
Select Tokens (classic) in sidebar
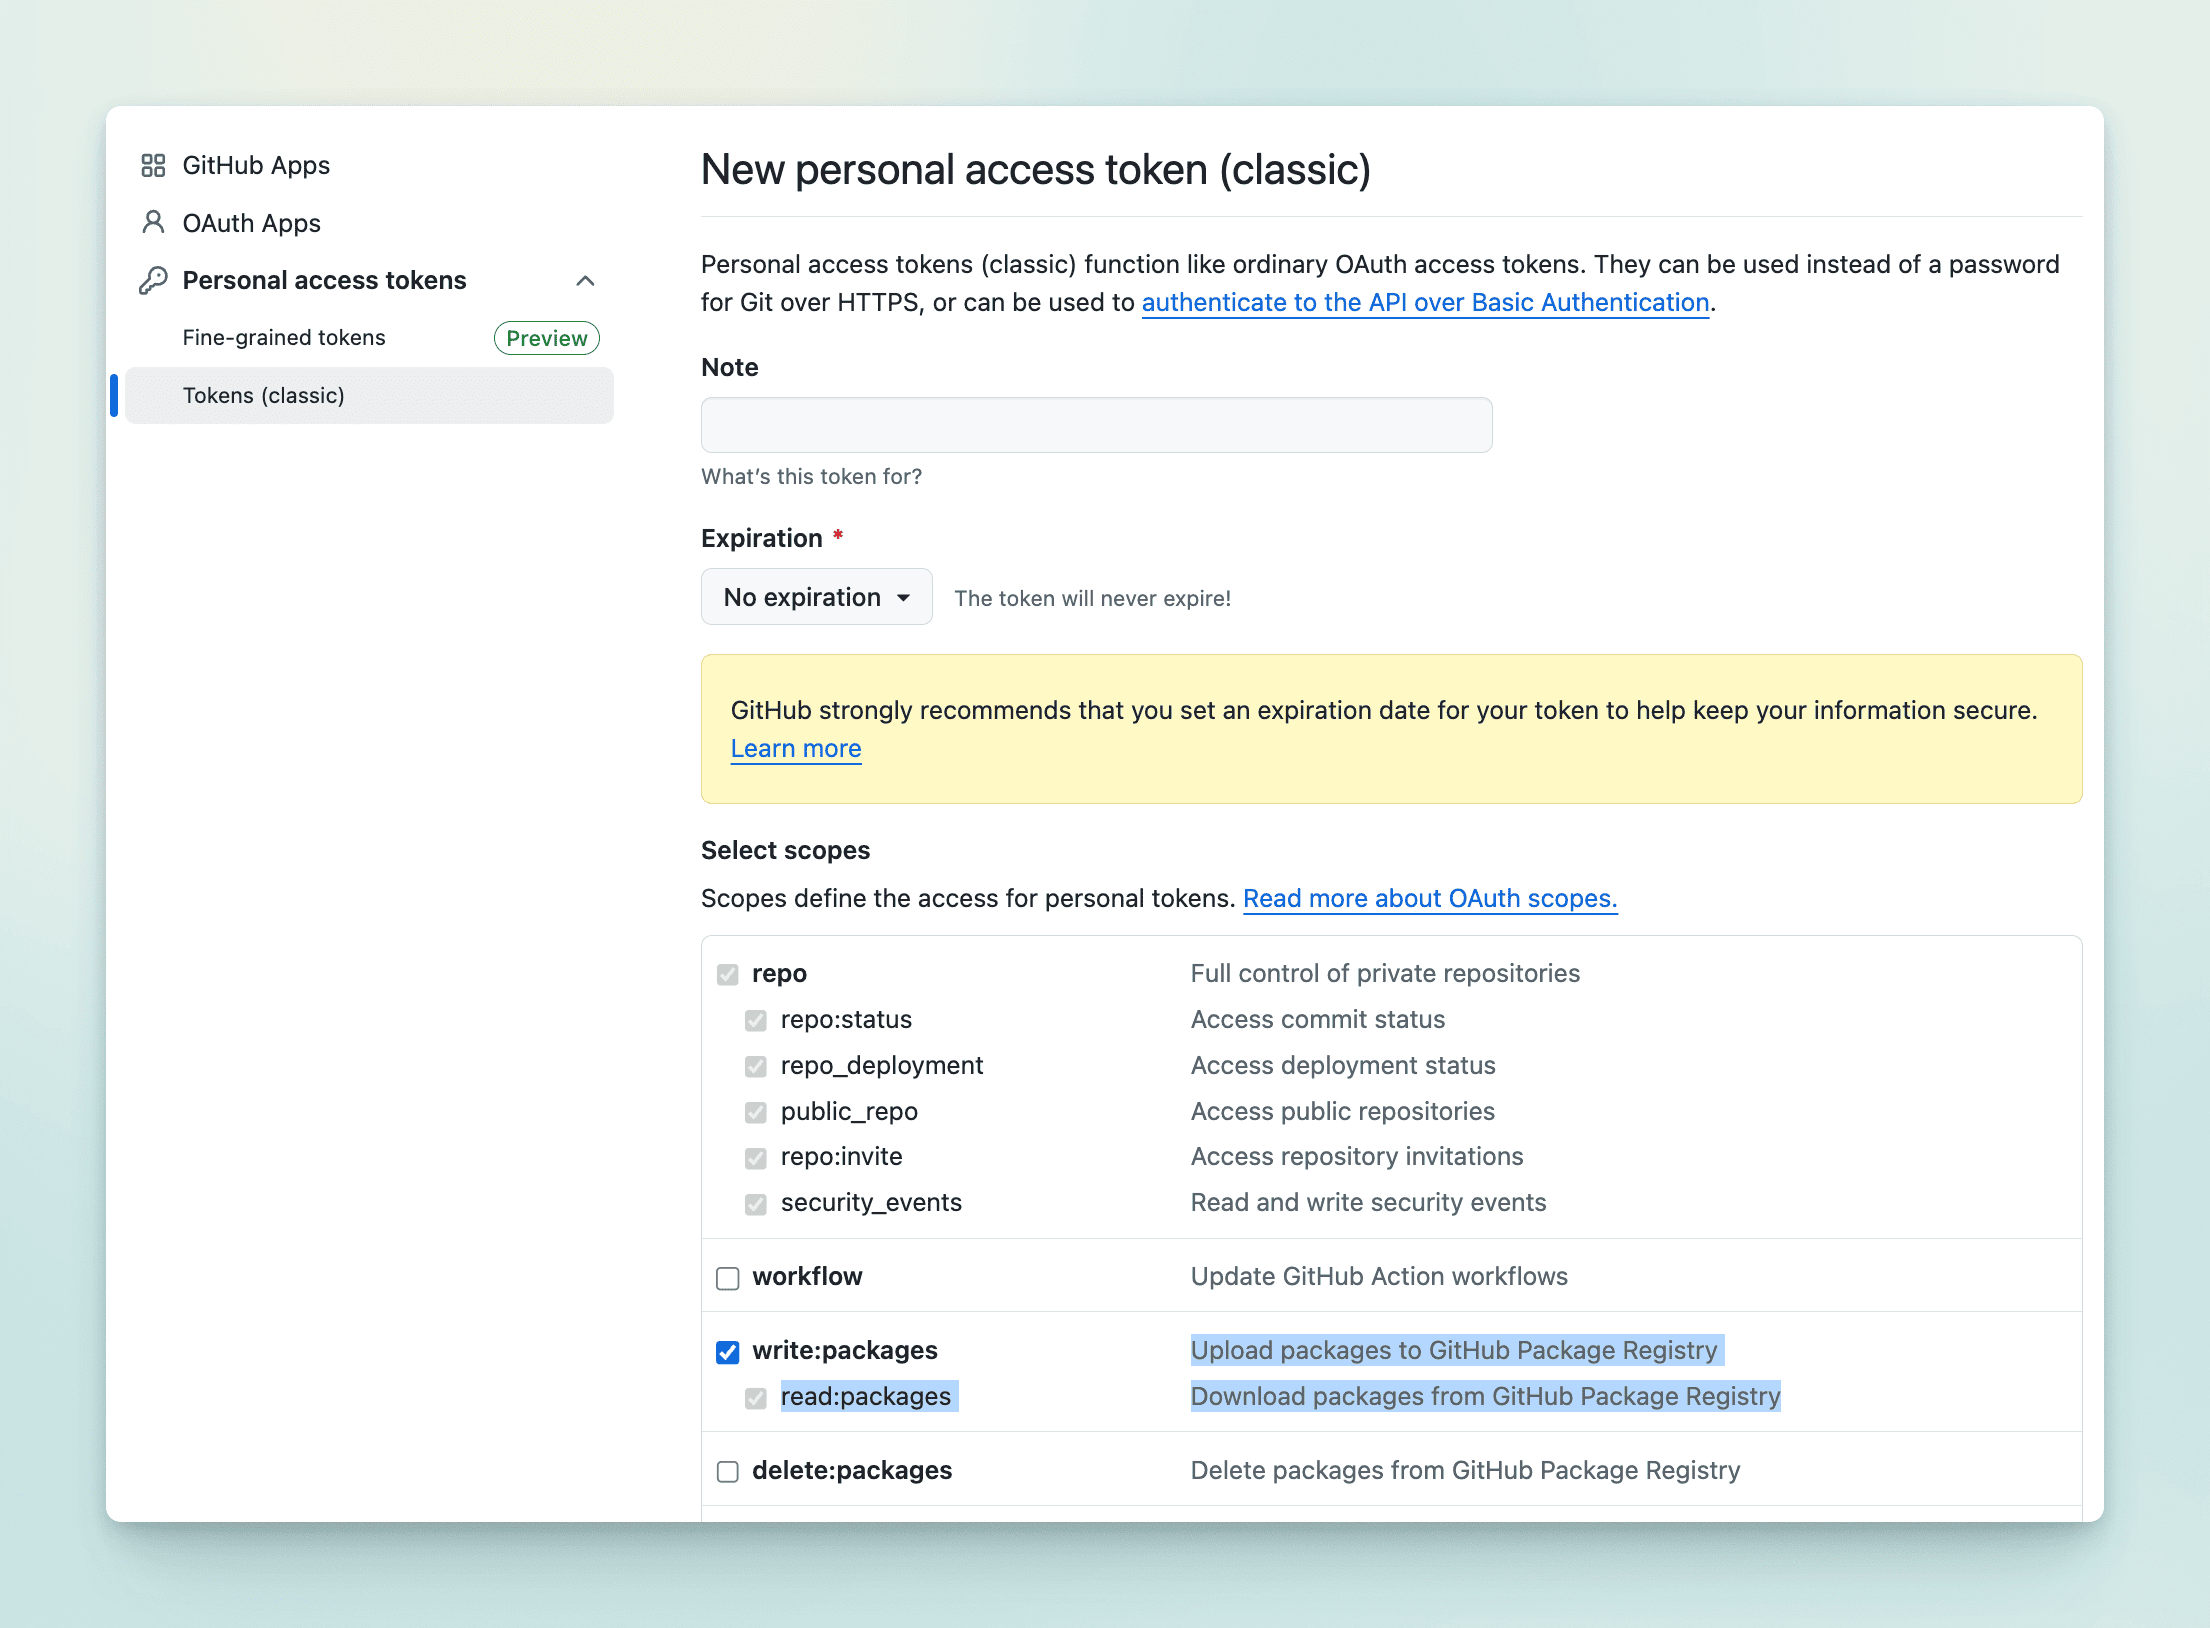(264, 396)
